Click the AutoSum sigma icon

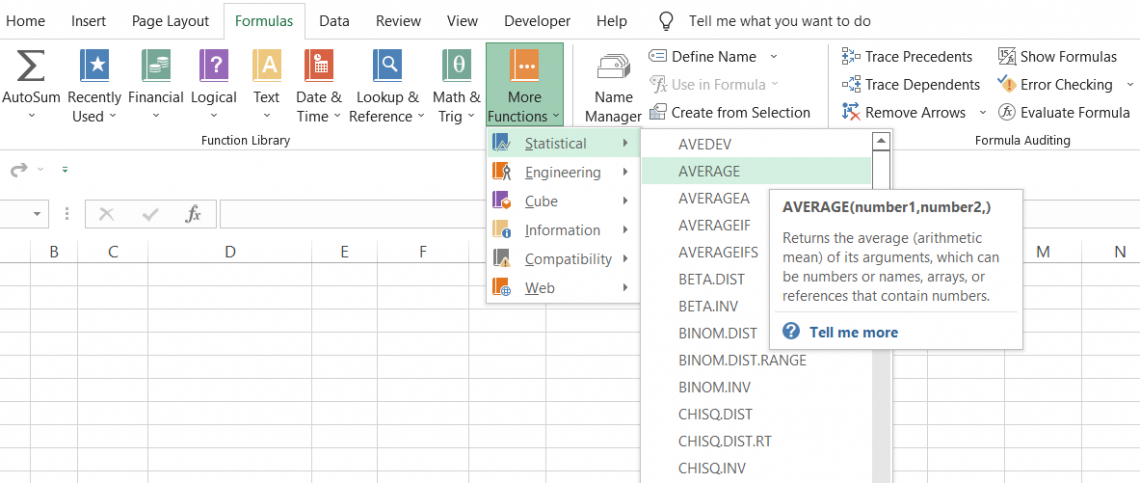click(x=31, y=67)
